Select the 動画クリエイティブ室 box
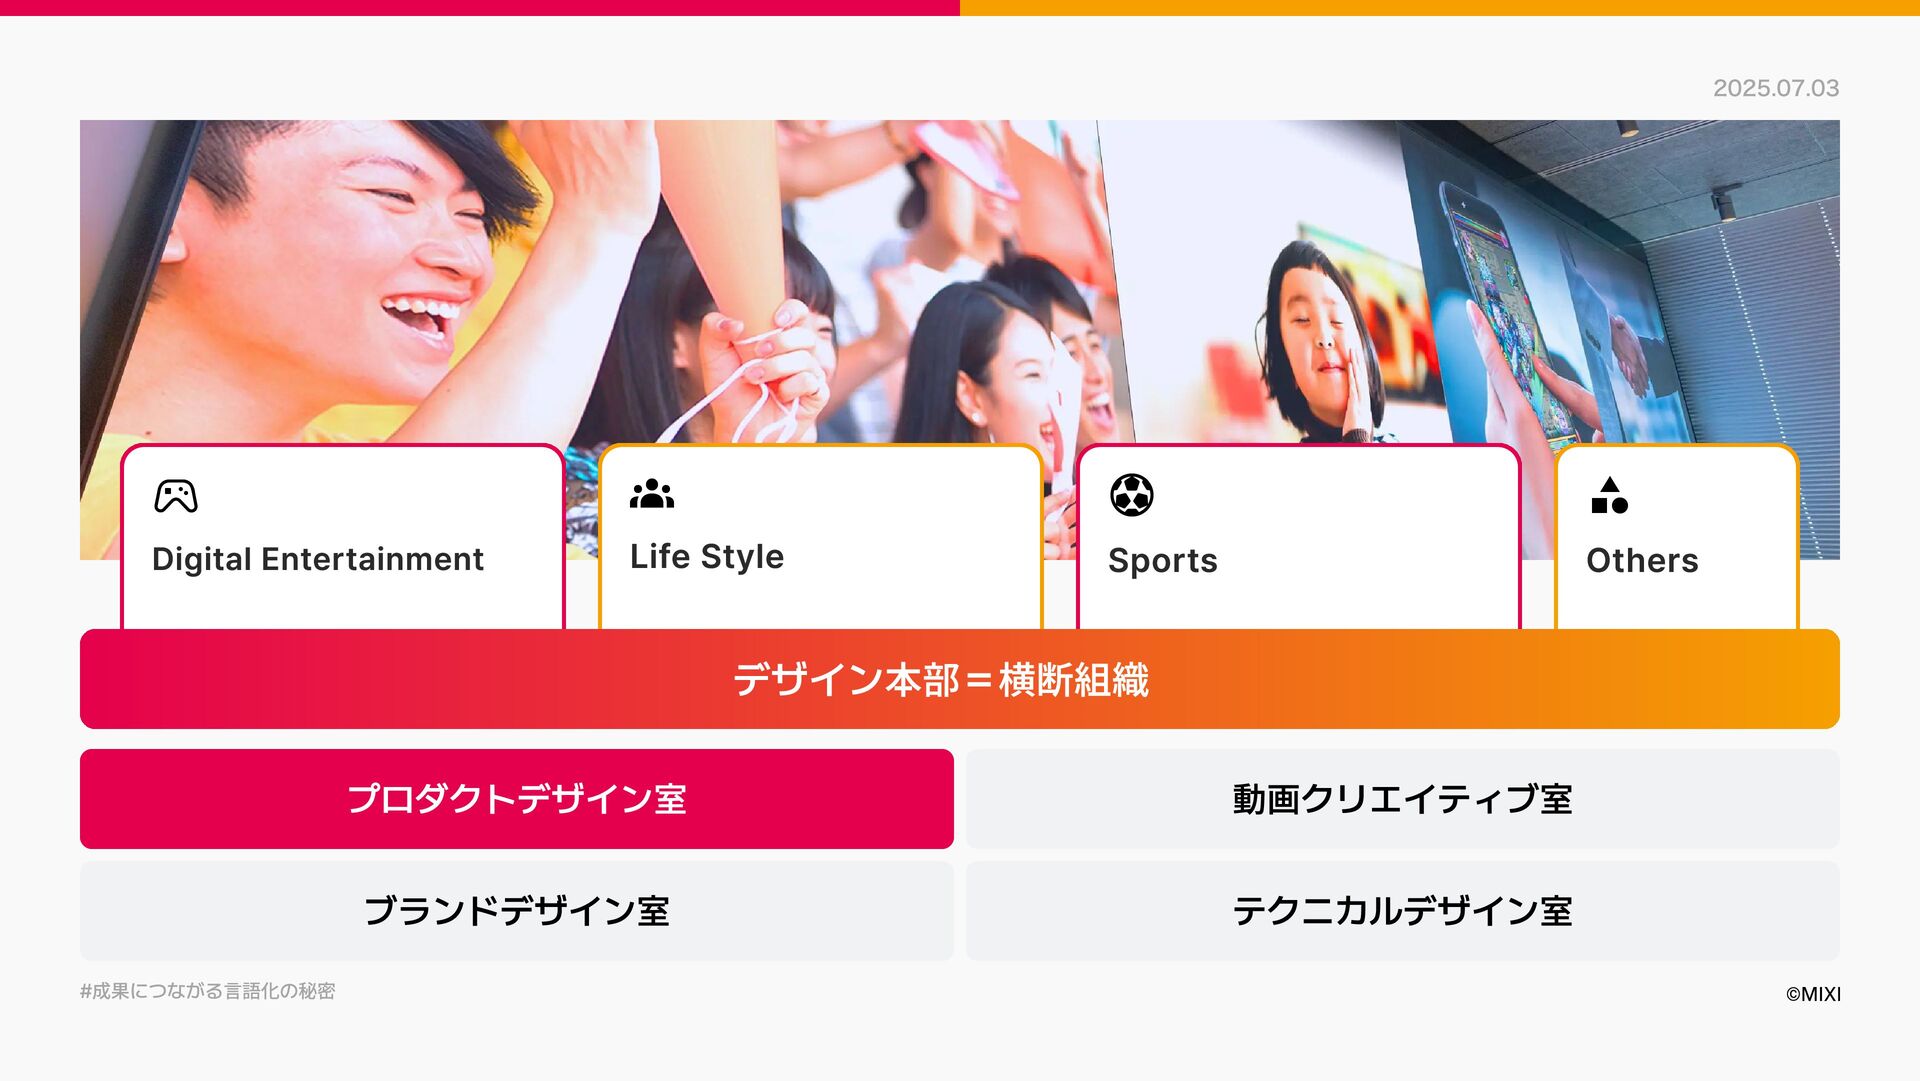Screen dimensions: 1920x1081 pos(1403,799)
